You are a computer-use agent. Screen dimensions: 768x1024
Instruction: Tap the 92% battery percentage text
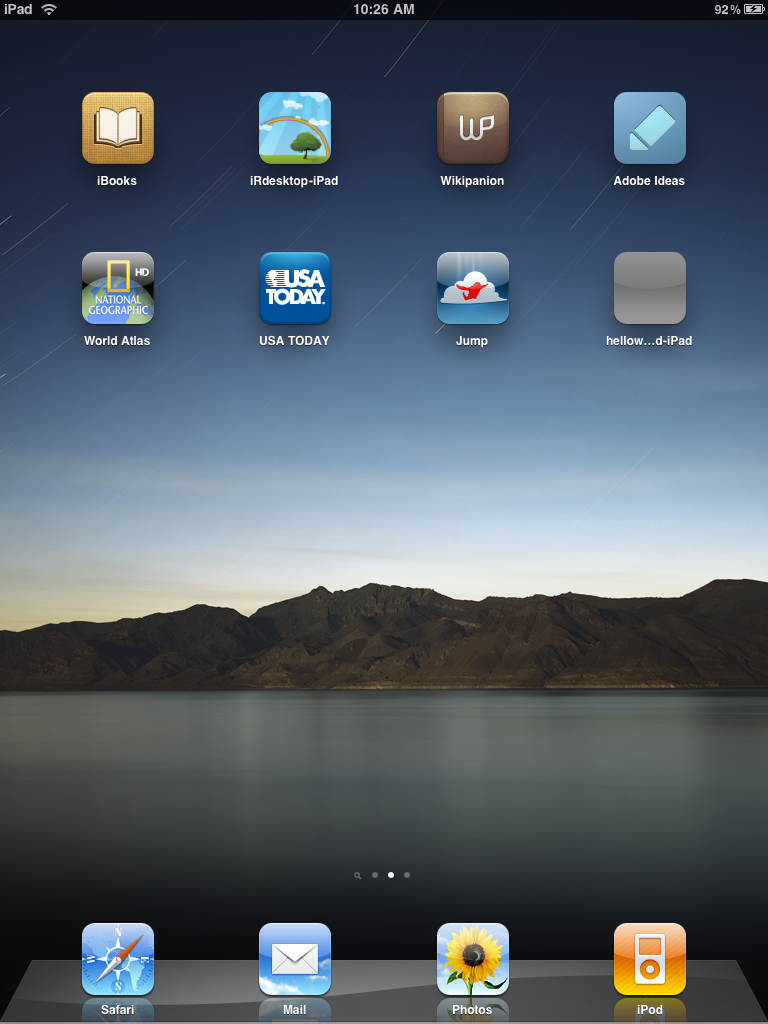pyautogui.click(x=728, y=10)
